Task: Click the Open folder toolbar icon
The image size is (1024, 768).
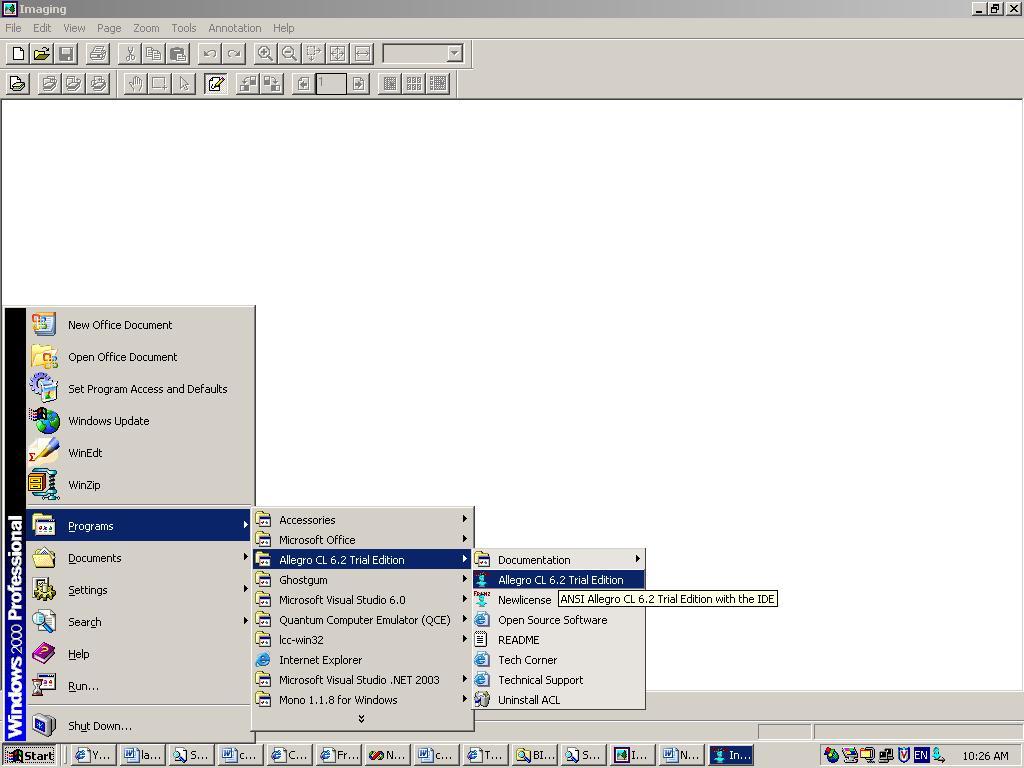Action: pyautogui.click(x=42, y=54)
